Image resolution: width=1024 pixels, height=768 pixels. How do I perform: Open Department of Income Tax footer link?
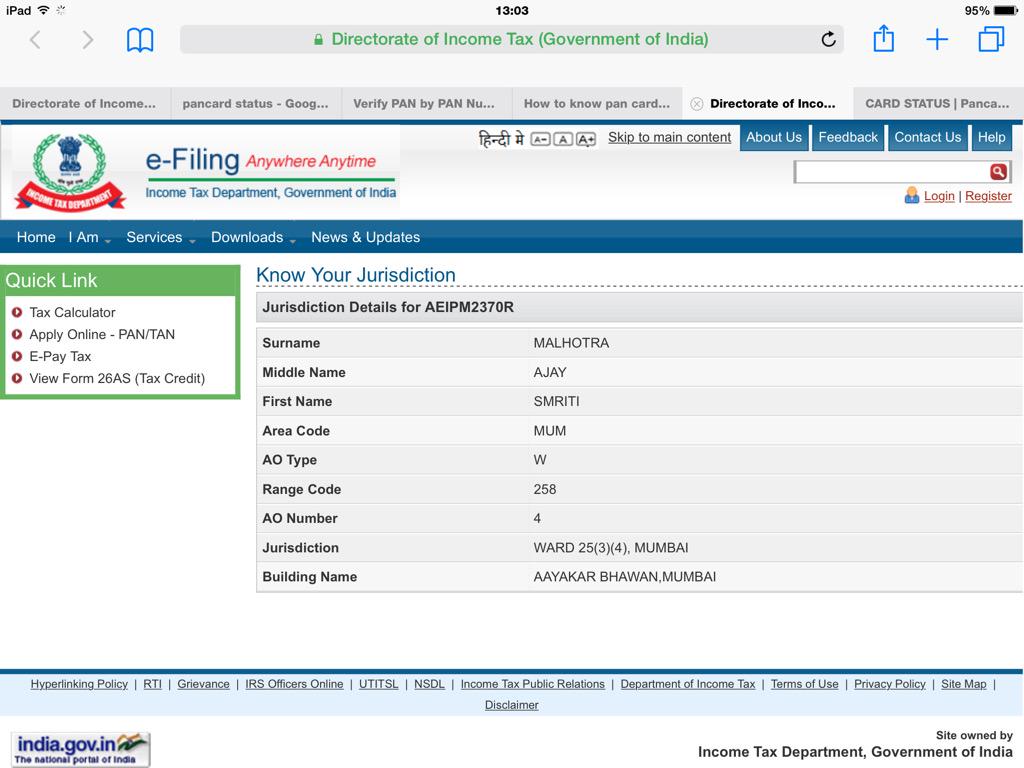[x=688, y=684]
